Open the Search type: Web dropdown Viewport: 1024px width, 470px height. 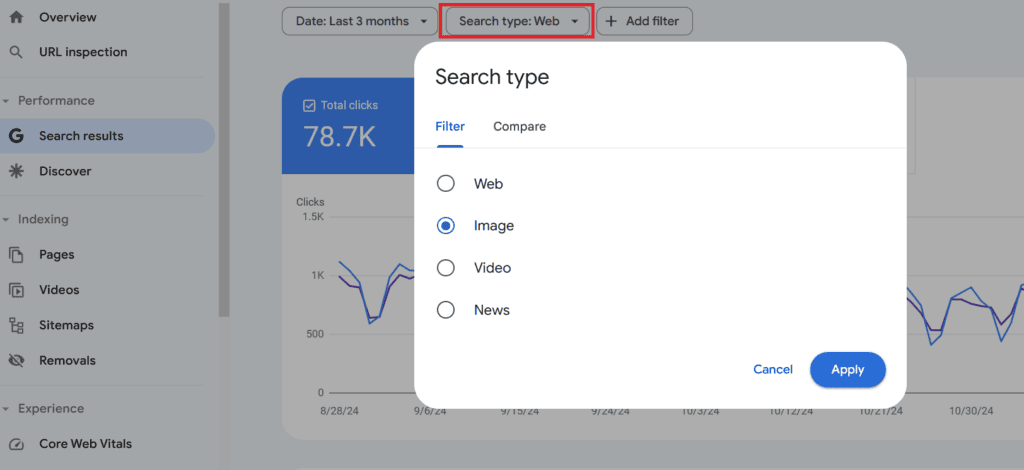coord(519,22)
